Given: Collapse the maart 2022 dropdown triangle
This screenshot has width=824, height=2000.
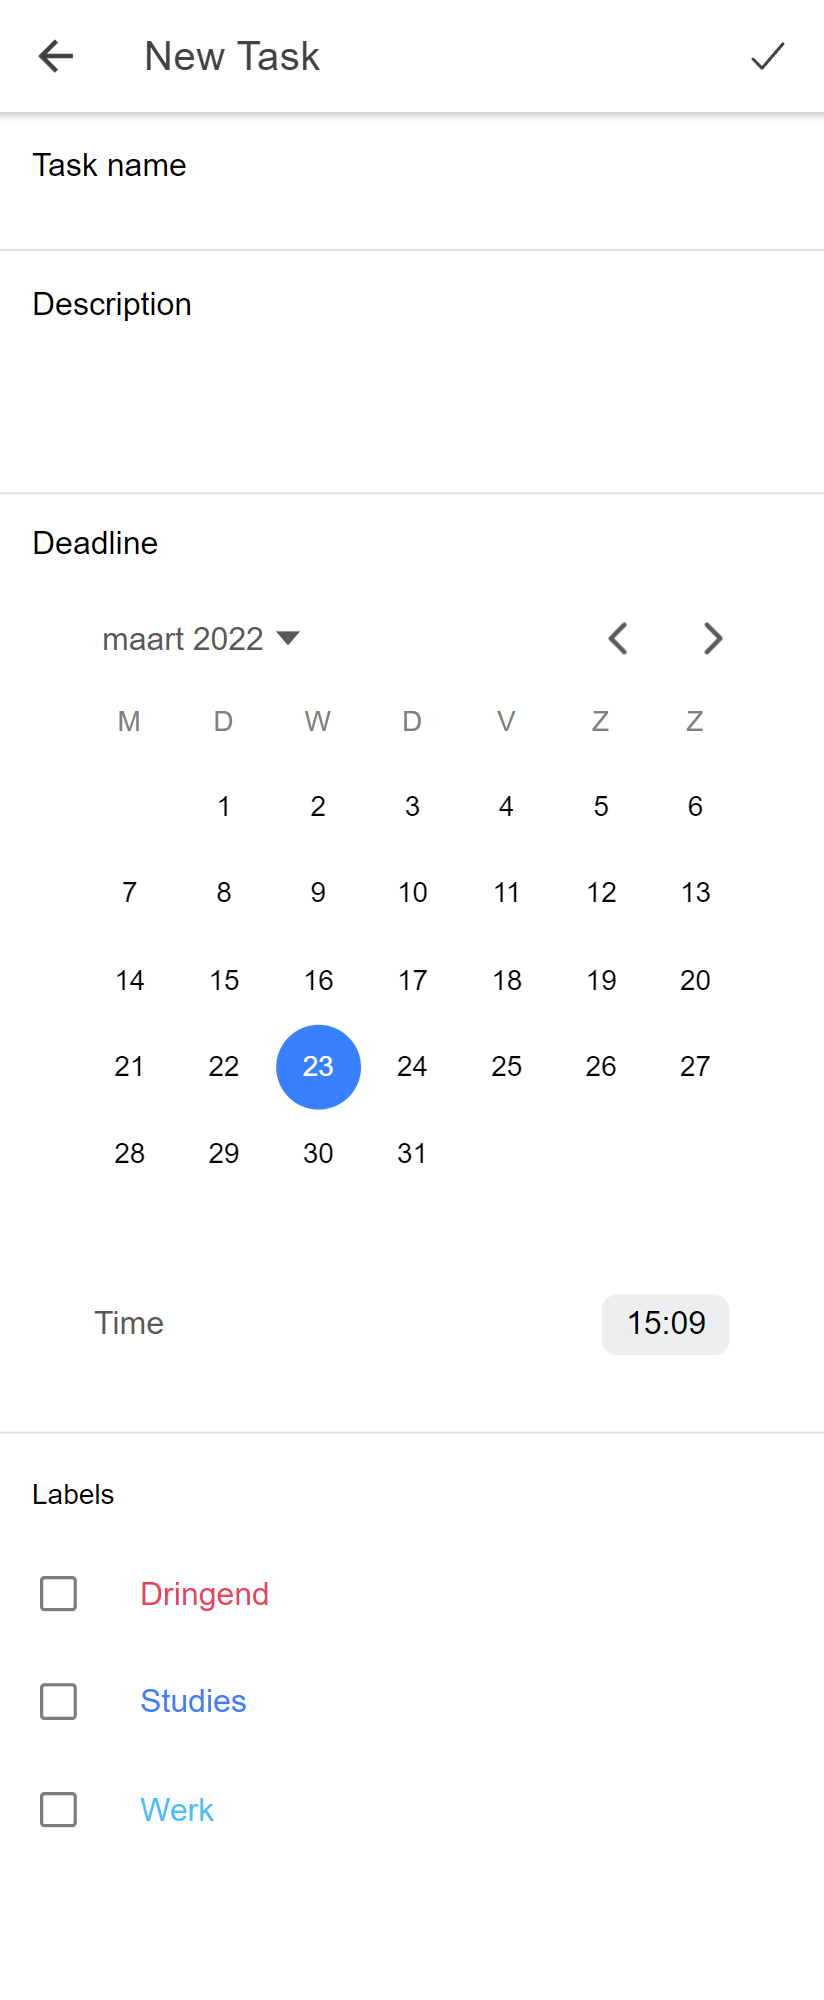Looking at the screenshot, I should (288, 638).
